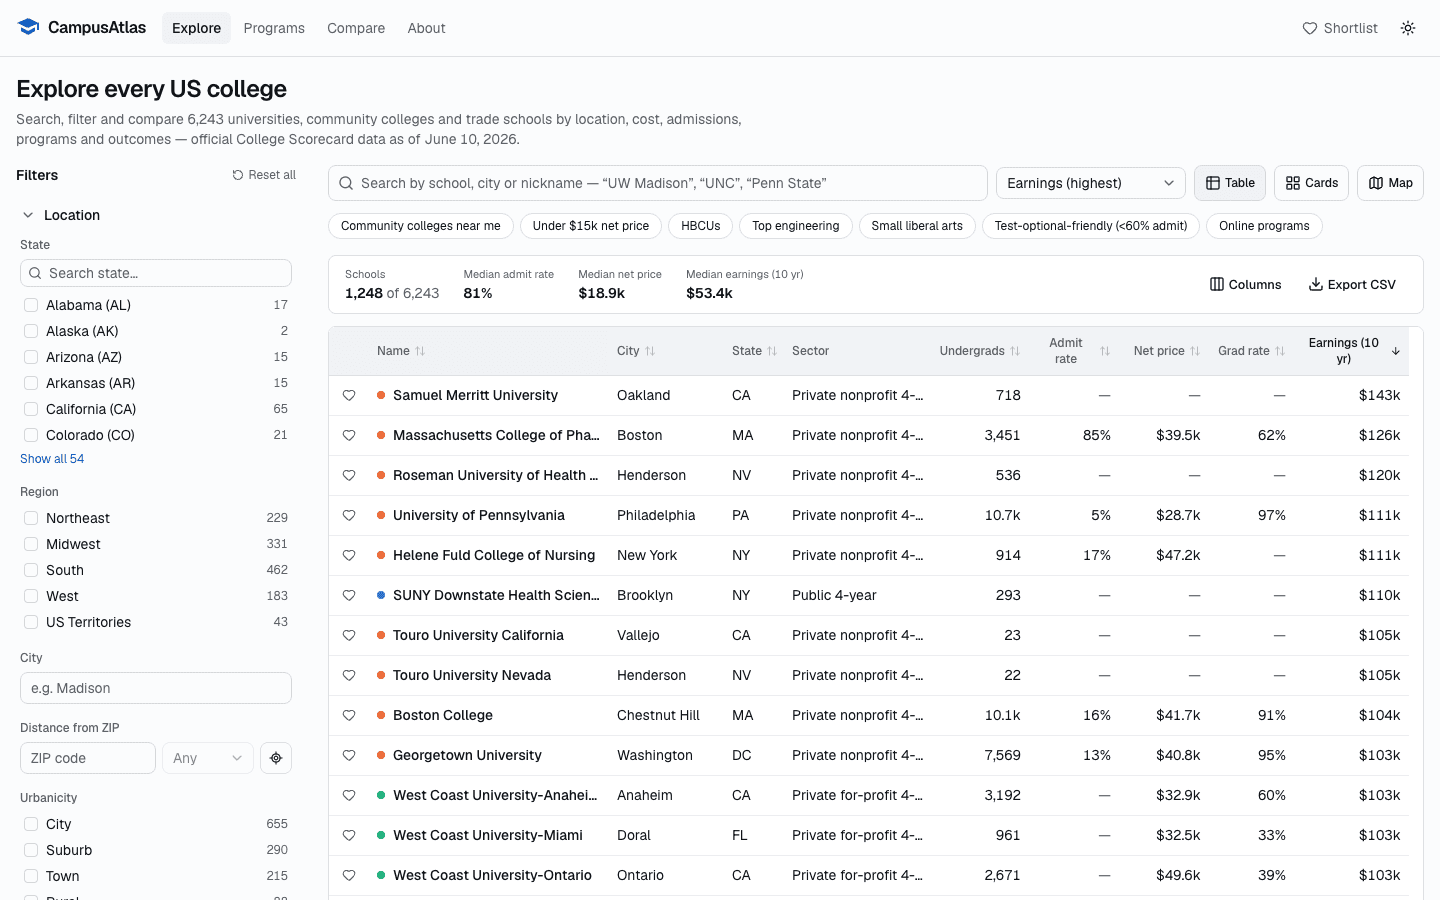Viewport: 1440px width, 900px height.
Task: Sort by Admit rate column arrows
Action: click(1105, 351)
